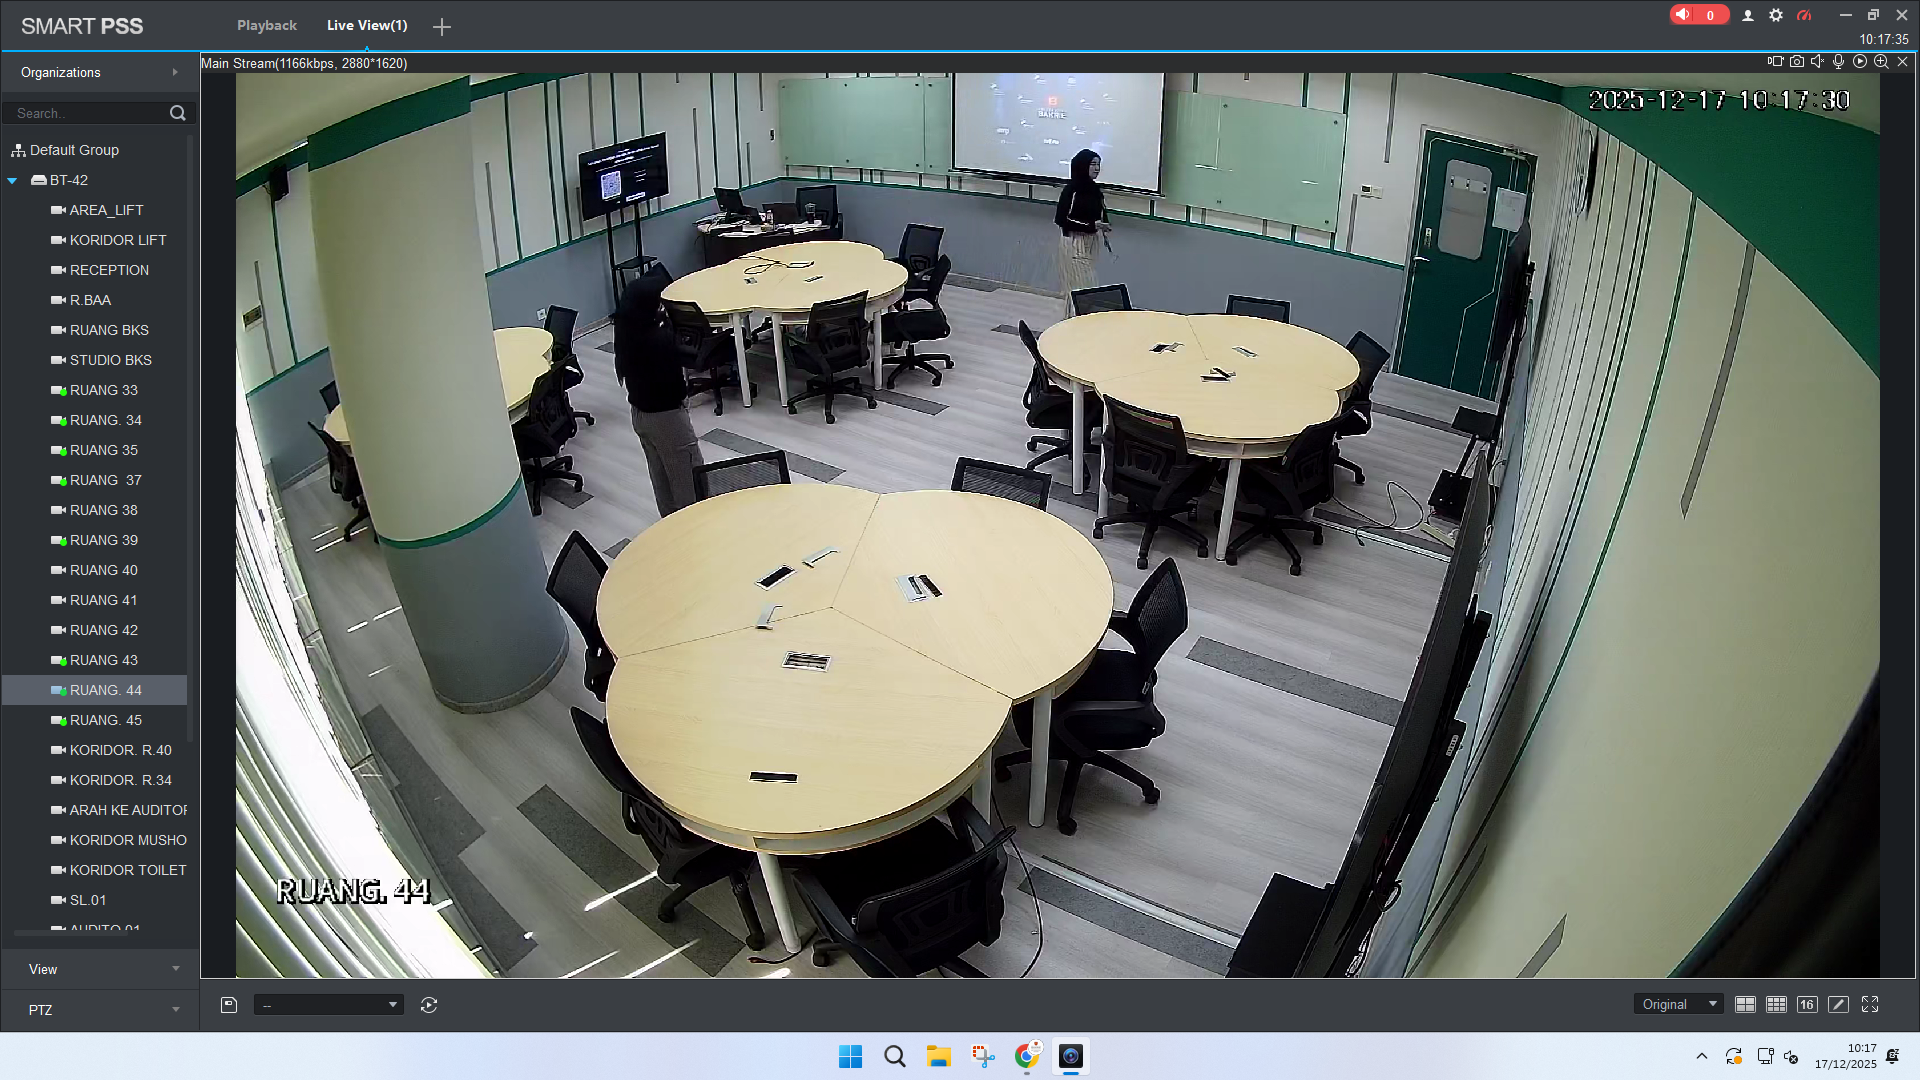
Task: Select ARAH KE AUDITOR camera
Action: point(128,810)
